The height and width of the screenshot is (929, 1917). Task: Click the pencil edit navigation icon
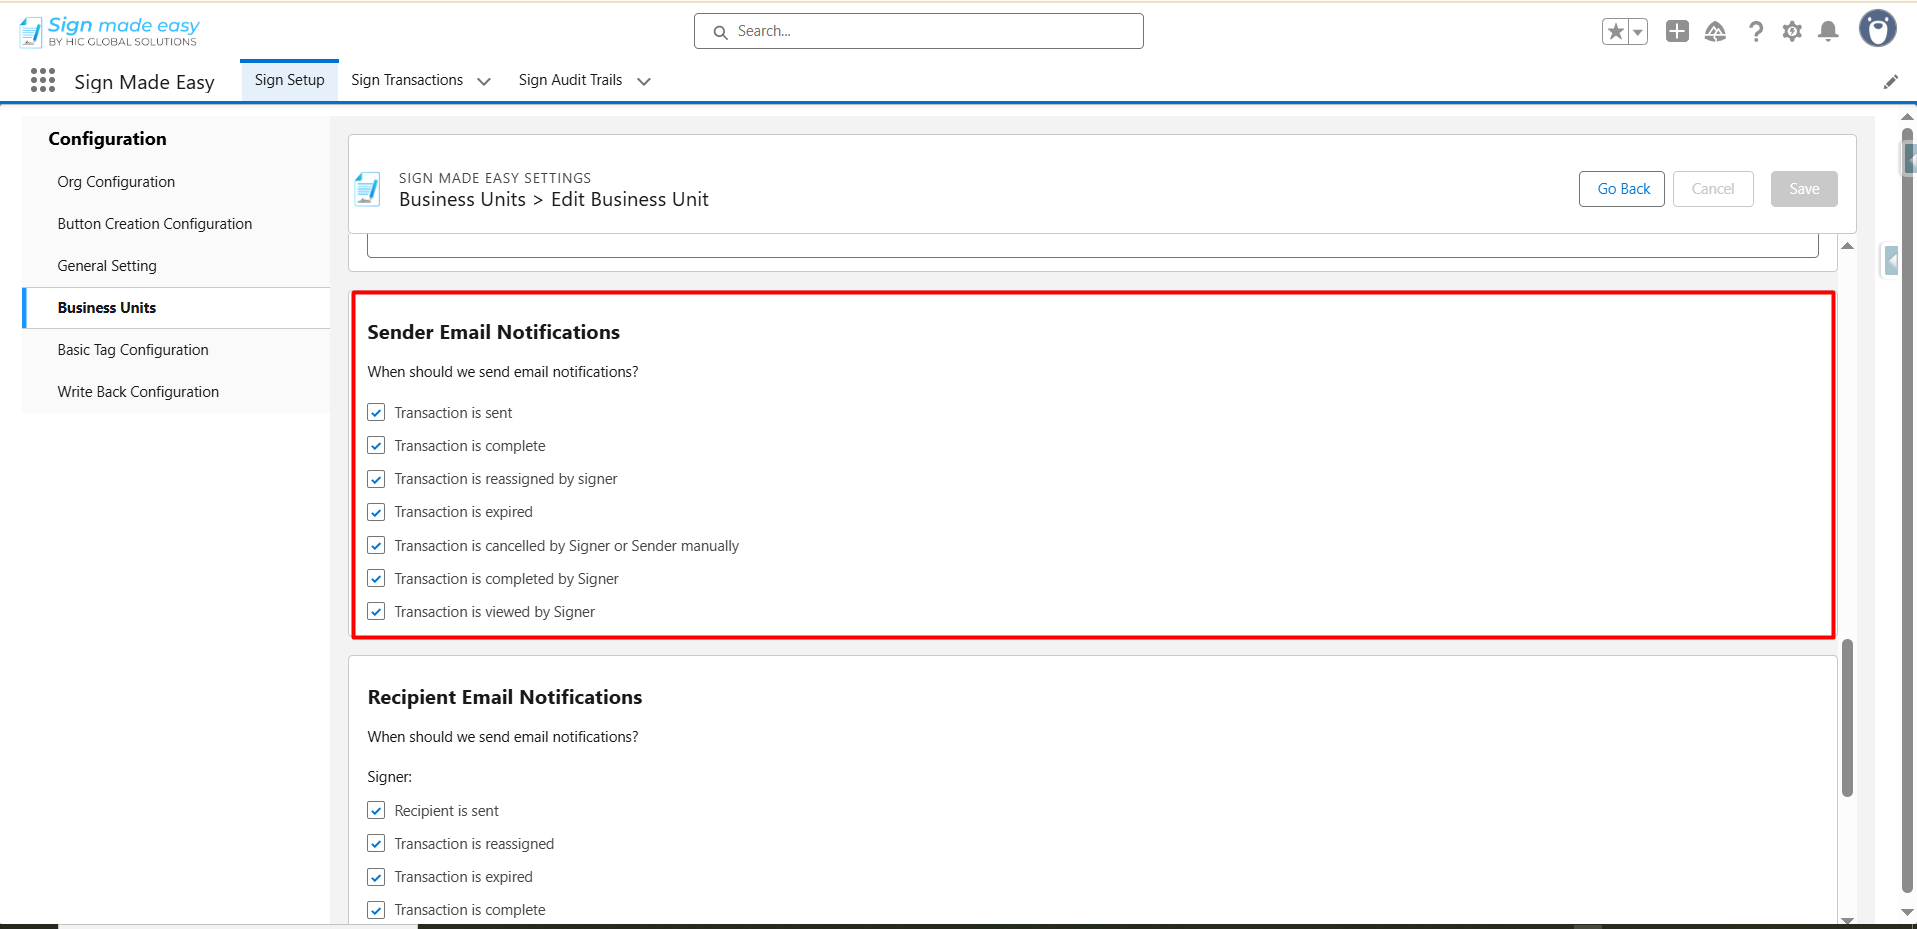click(1890, 82)
